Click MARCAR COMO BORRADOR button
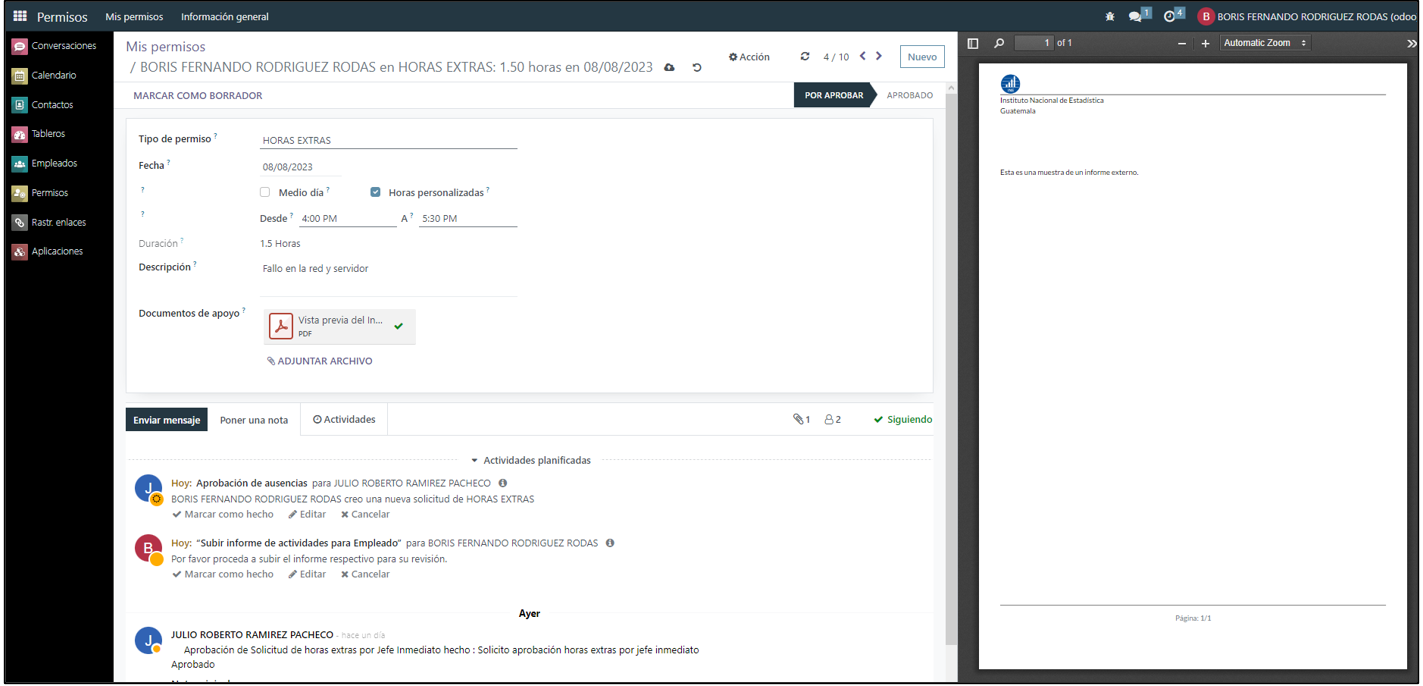This screenshot has width=1423, height=686. (x=198, y=96)
